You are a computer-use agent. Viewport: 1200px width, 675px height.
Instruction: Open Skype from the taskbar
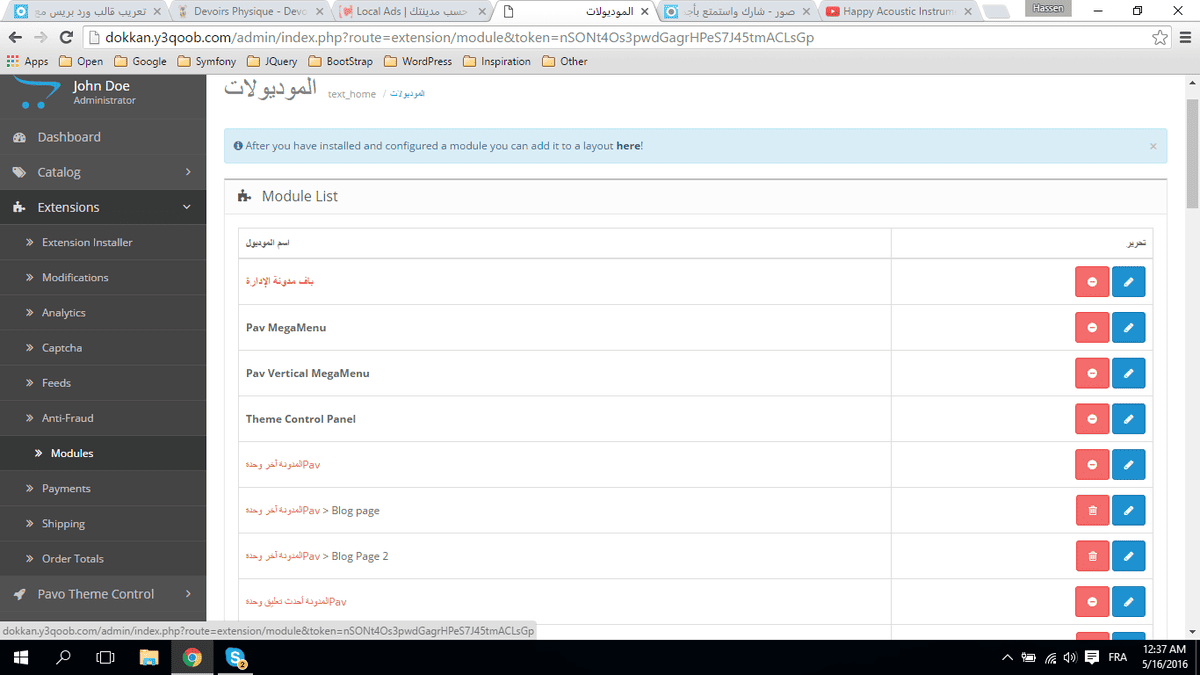(x=236, y=657)
